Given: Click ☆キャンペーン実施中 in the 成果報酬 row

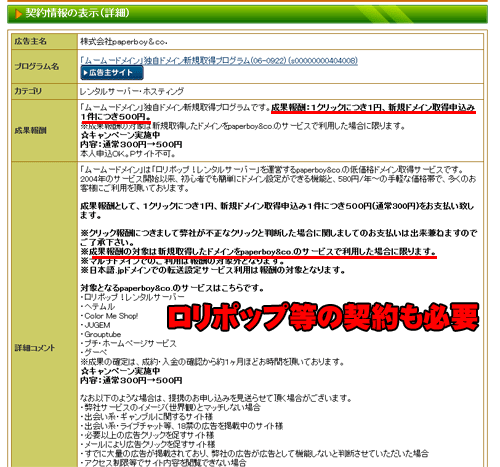Looking at the screenshot, I should tap(120, 135).
